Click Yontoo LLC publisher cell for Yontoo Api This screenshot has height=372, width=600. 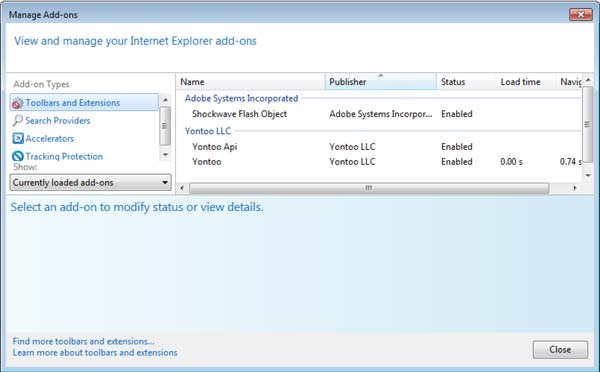tap(352, 147)
